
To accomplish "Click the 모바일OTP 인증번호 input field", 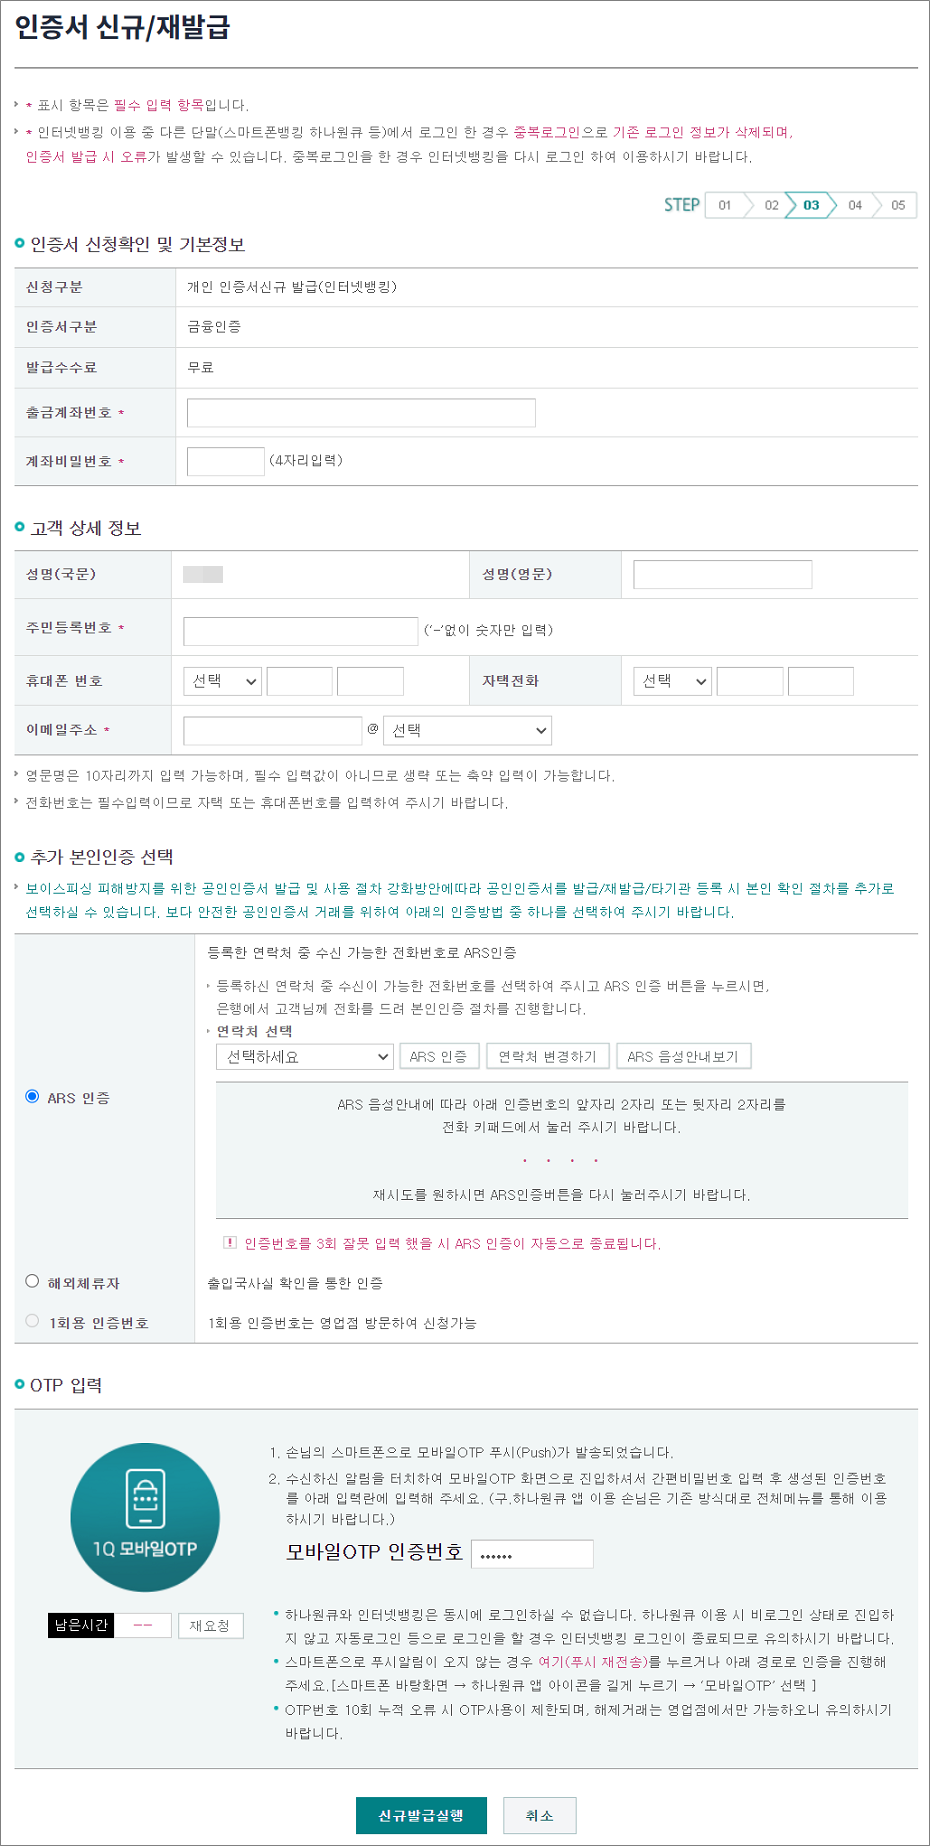I will click(532, 1554).
